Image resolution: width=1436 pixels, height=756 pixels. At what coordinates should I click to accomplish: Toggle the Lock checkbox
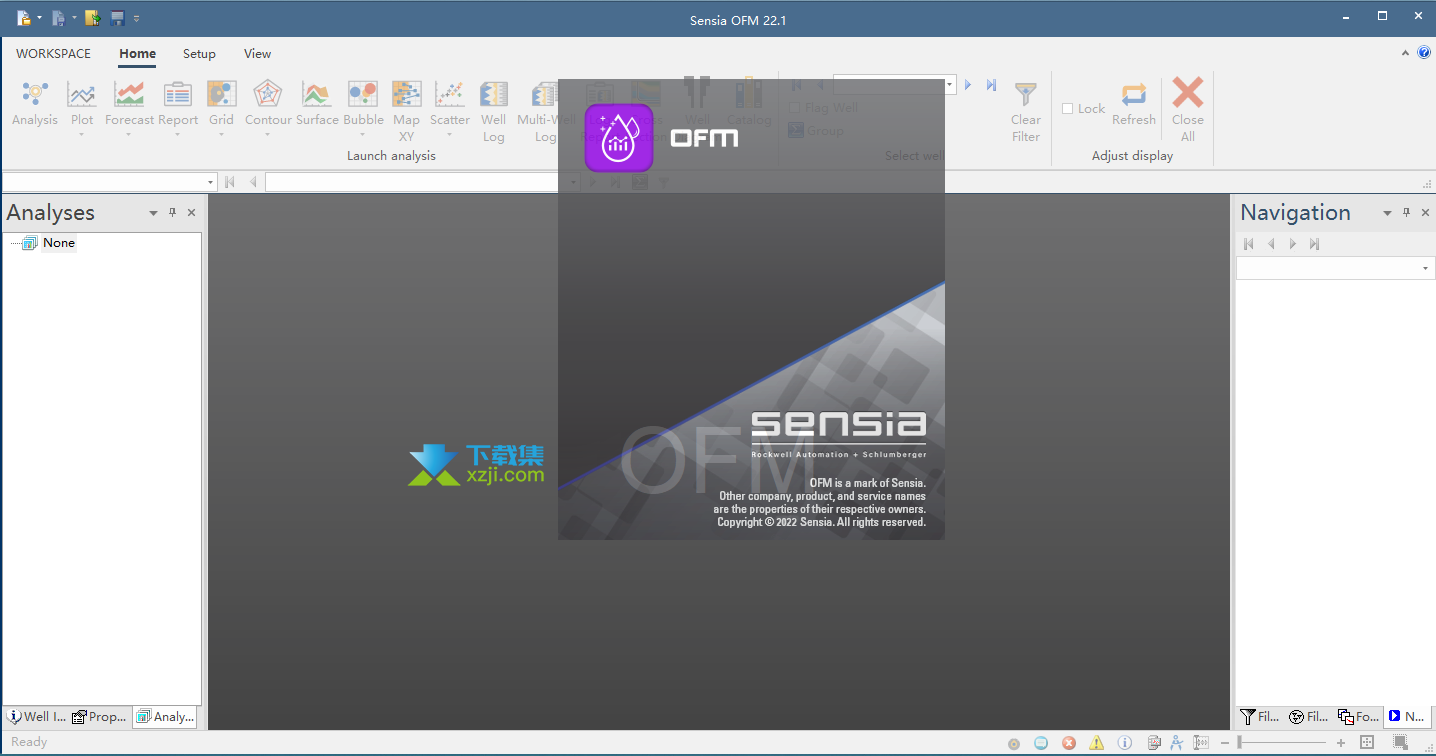pos(1067,108)
